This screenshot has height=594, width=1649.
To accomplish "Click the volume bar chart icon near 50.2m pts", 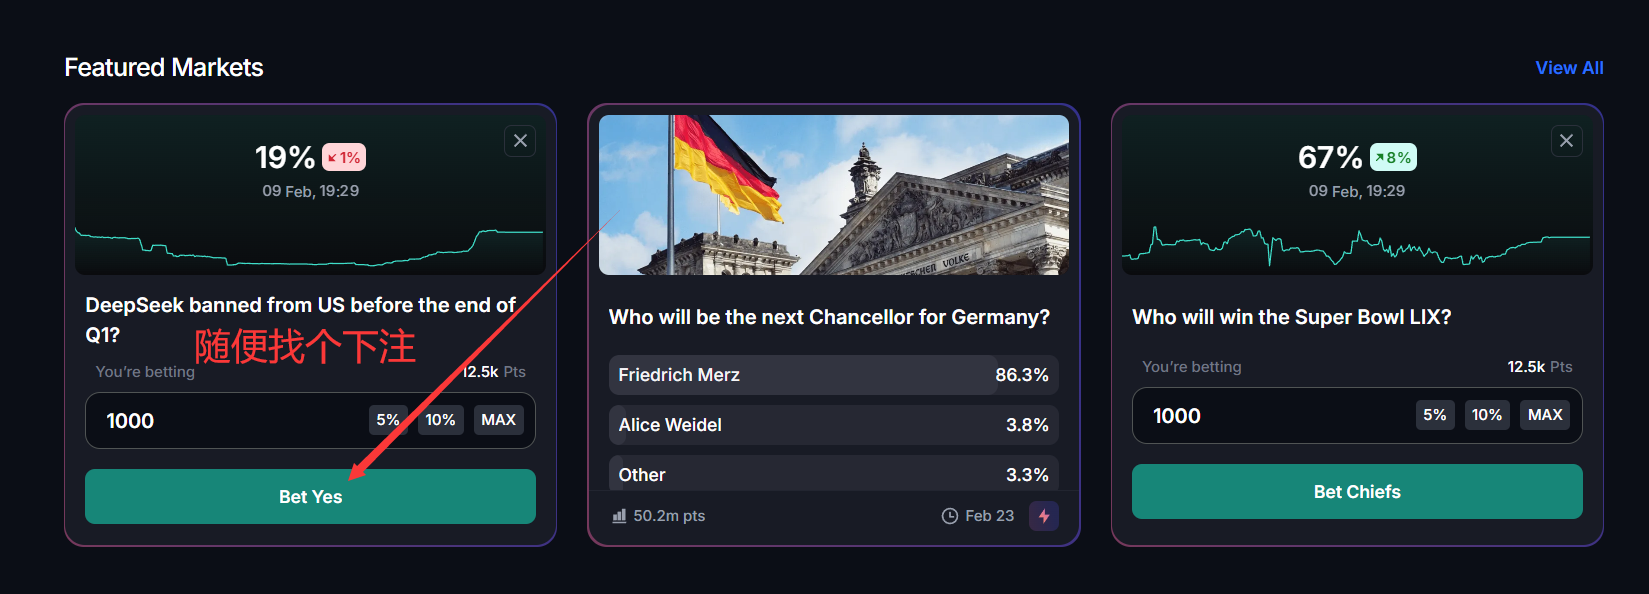I will click(x=619, y=516).
